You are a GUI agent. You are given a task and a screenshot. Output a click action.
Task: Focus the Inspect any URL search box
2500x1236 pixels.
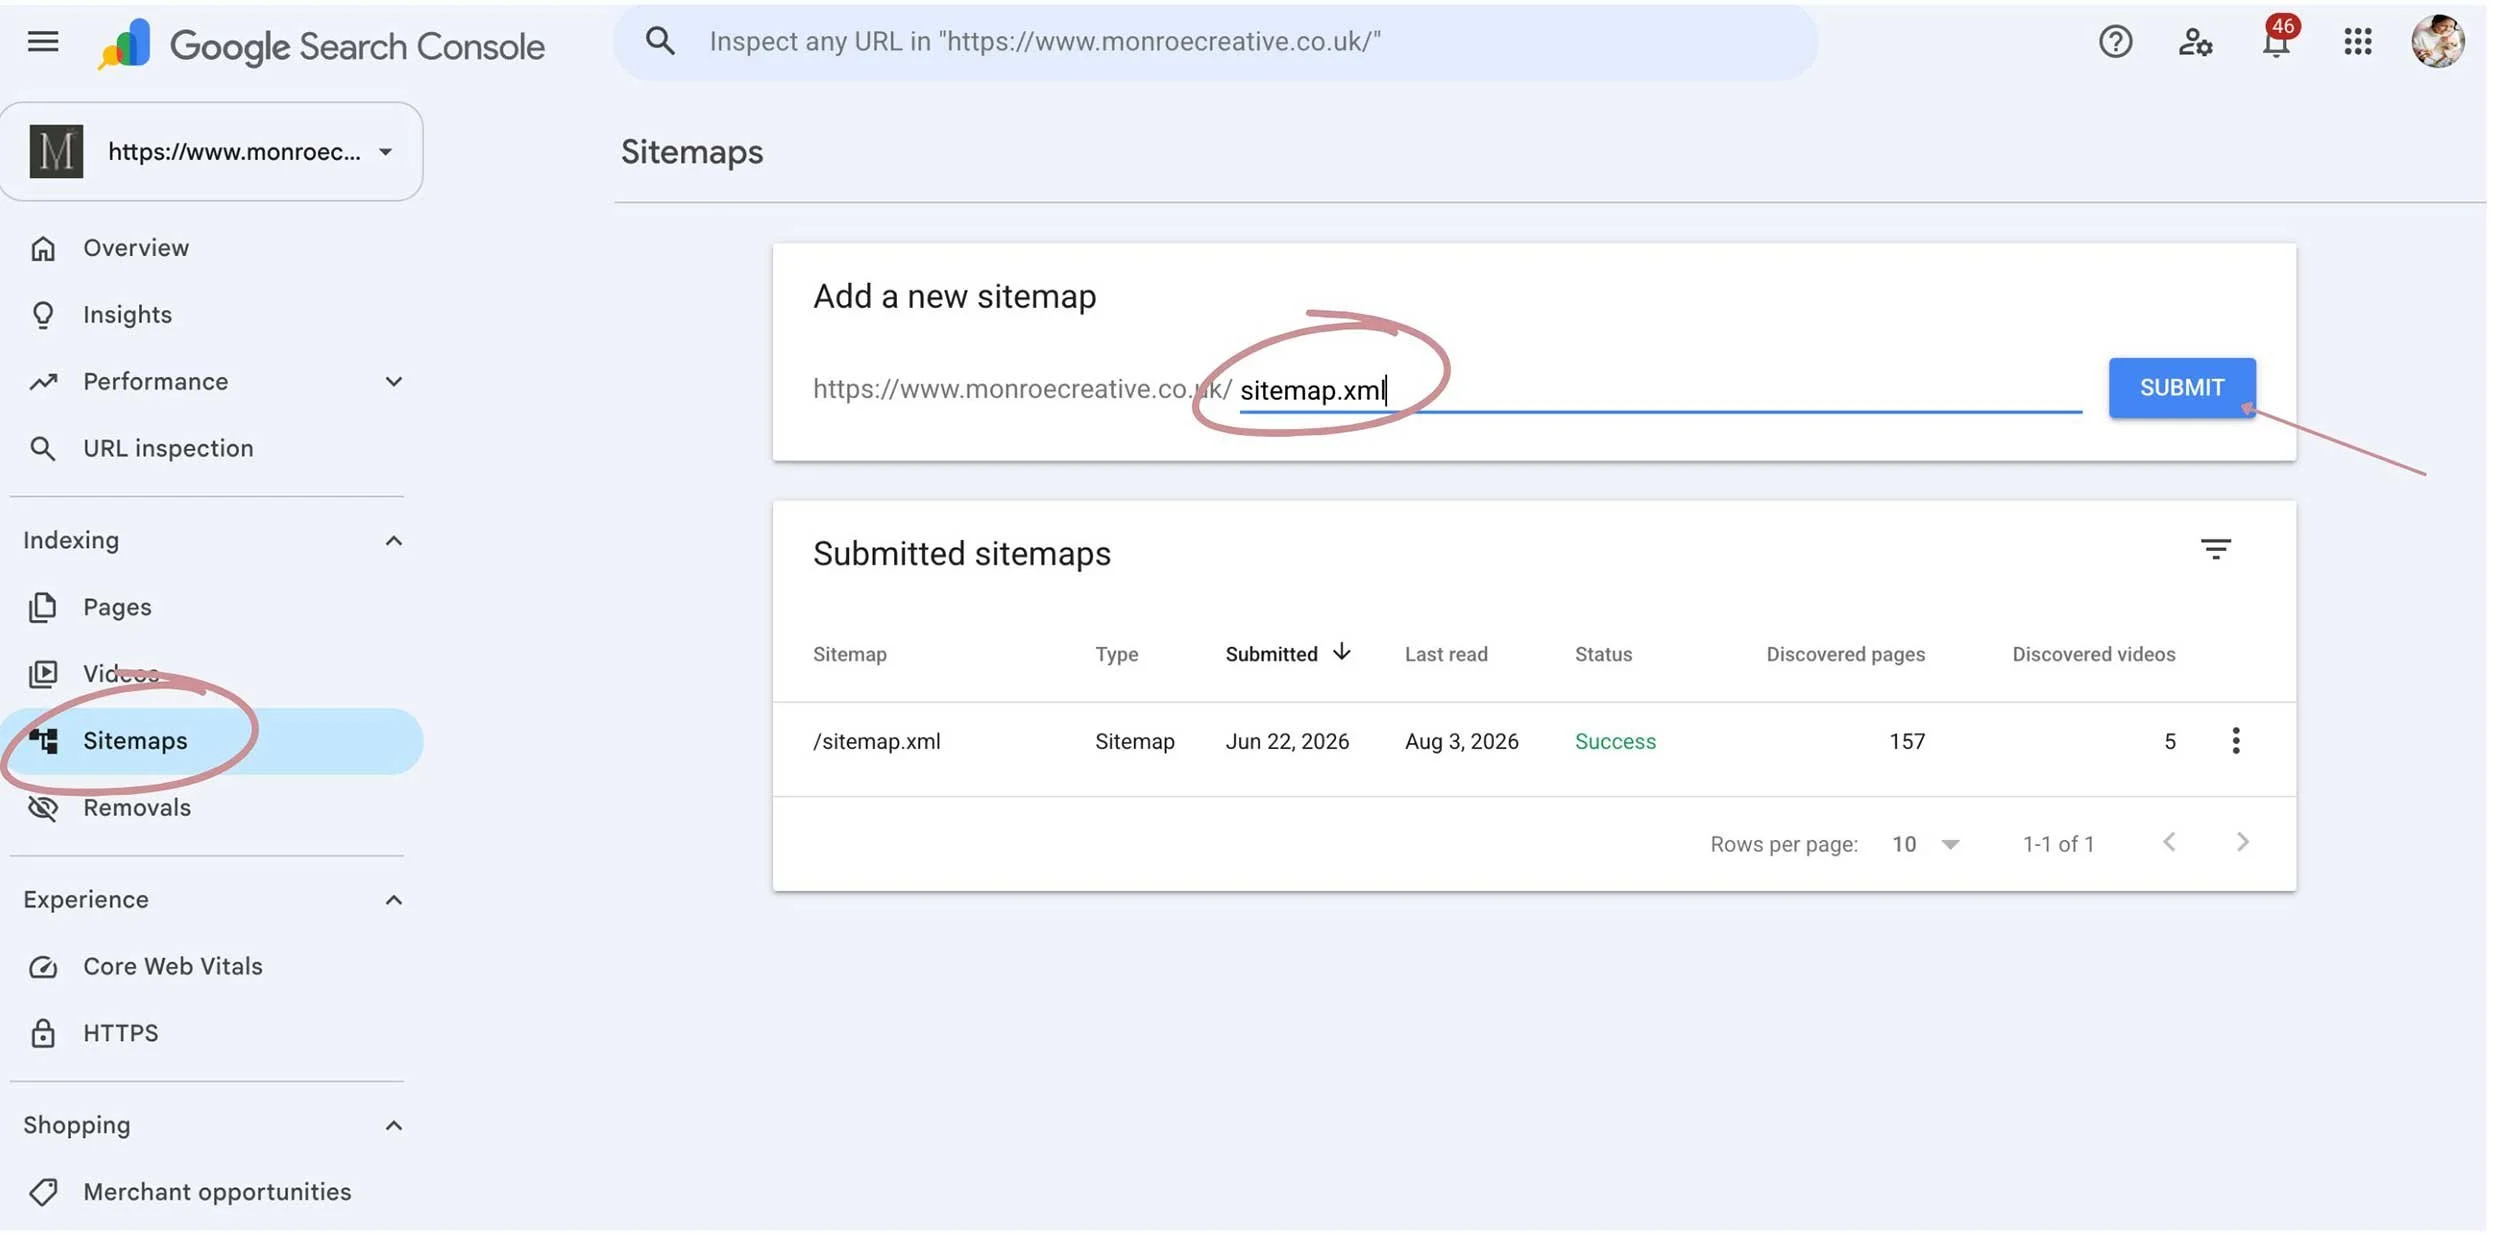[1215, 42]
